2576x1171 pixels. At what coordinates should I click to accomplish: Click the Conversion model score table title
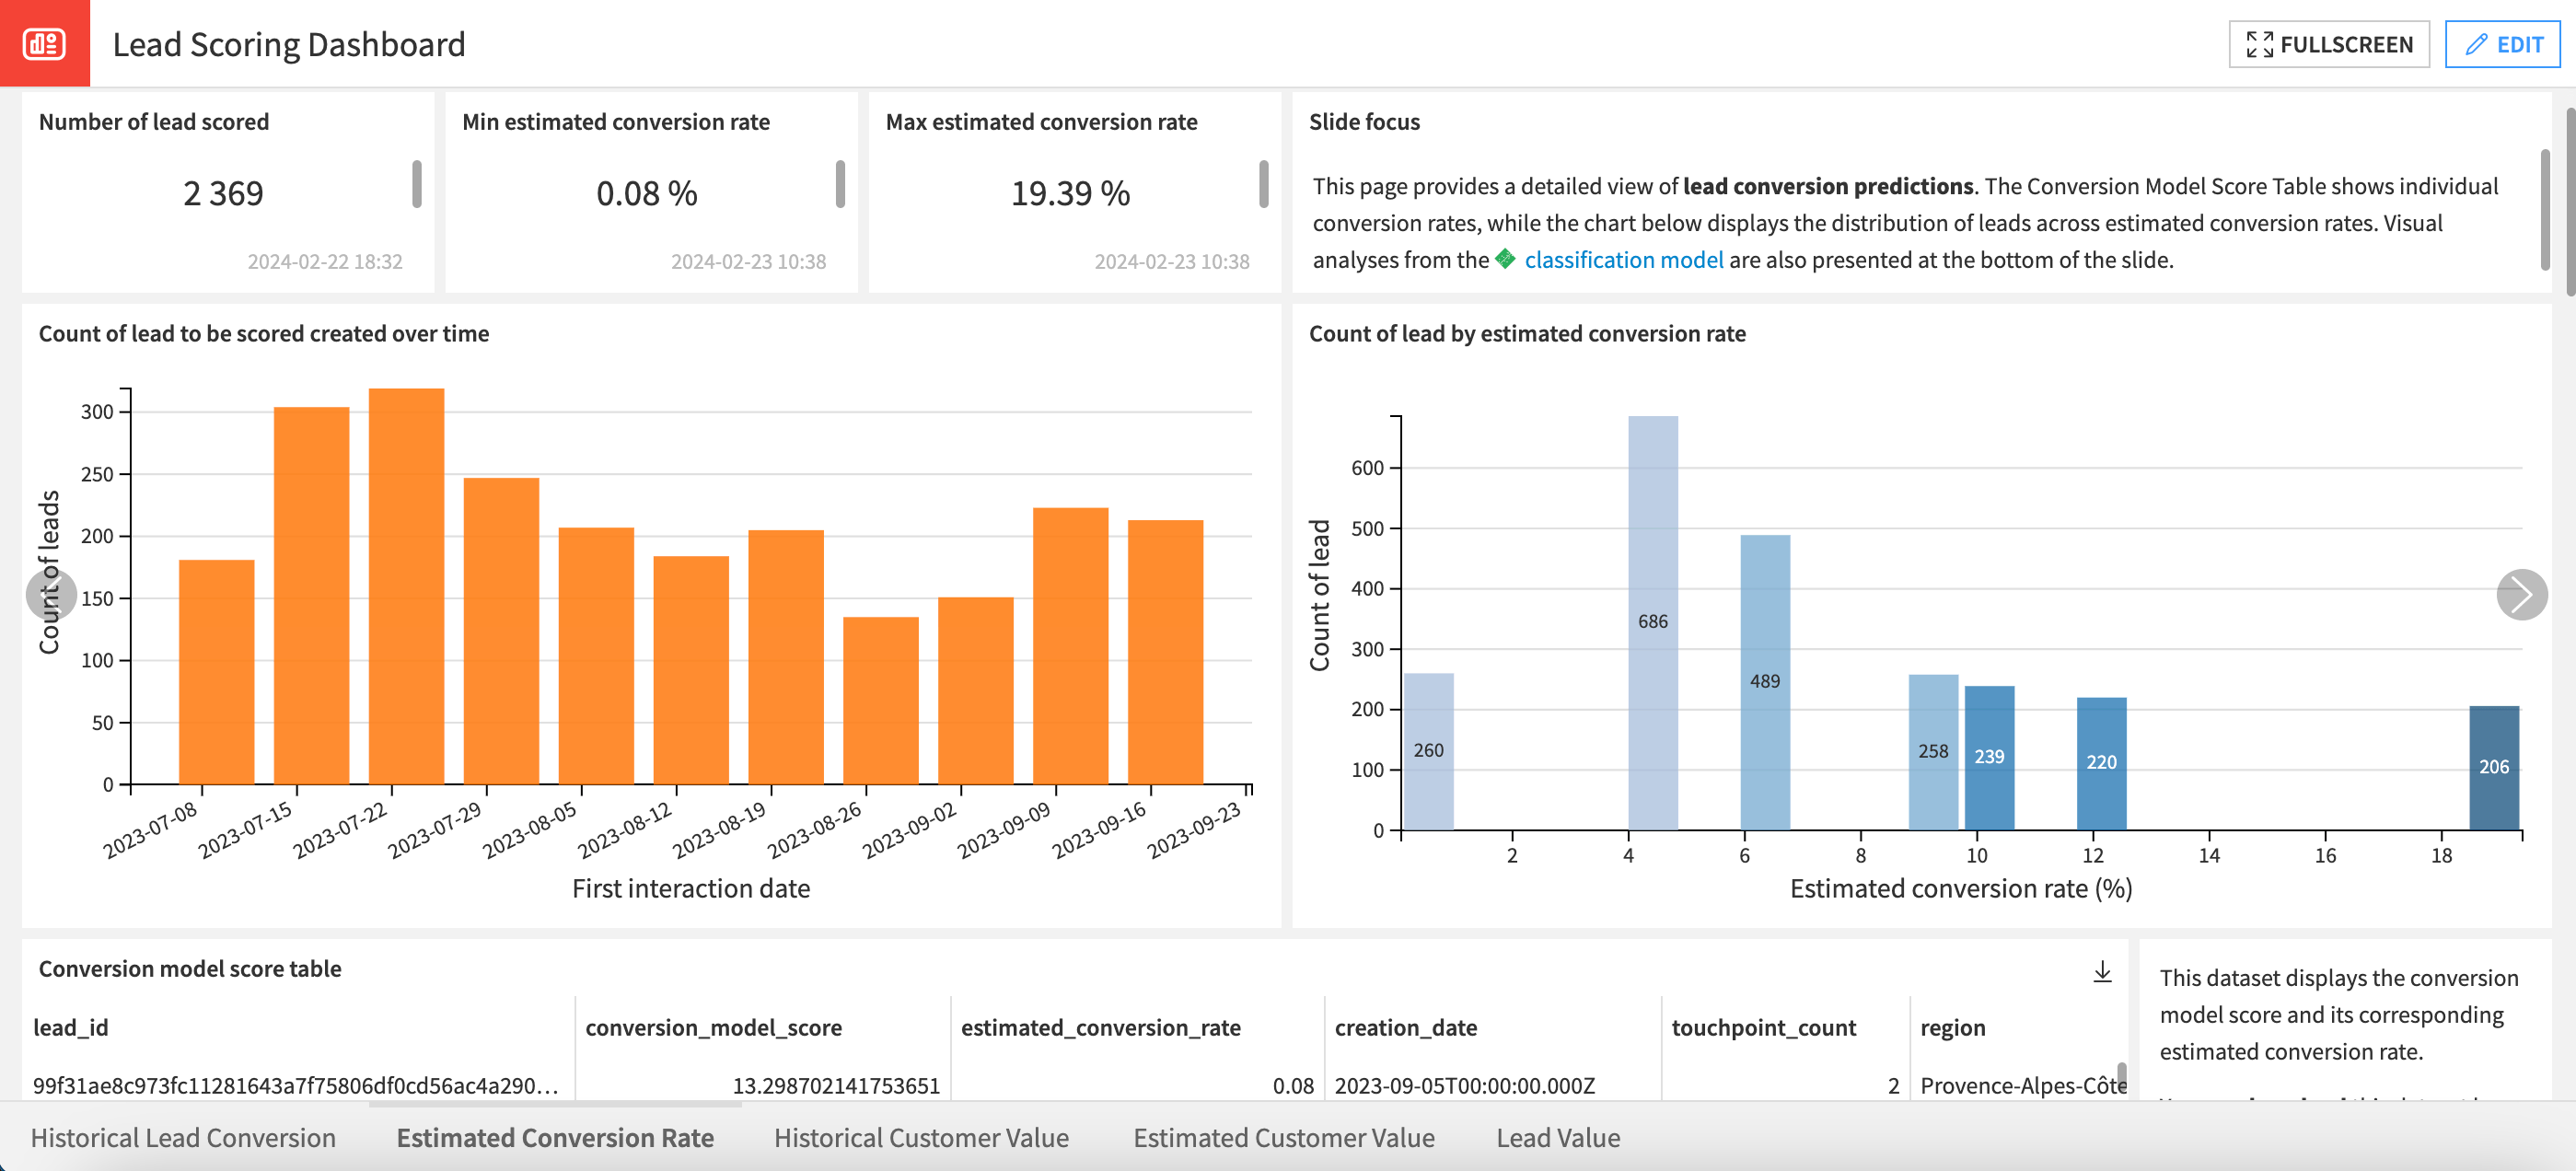[x=190, y=968]
